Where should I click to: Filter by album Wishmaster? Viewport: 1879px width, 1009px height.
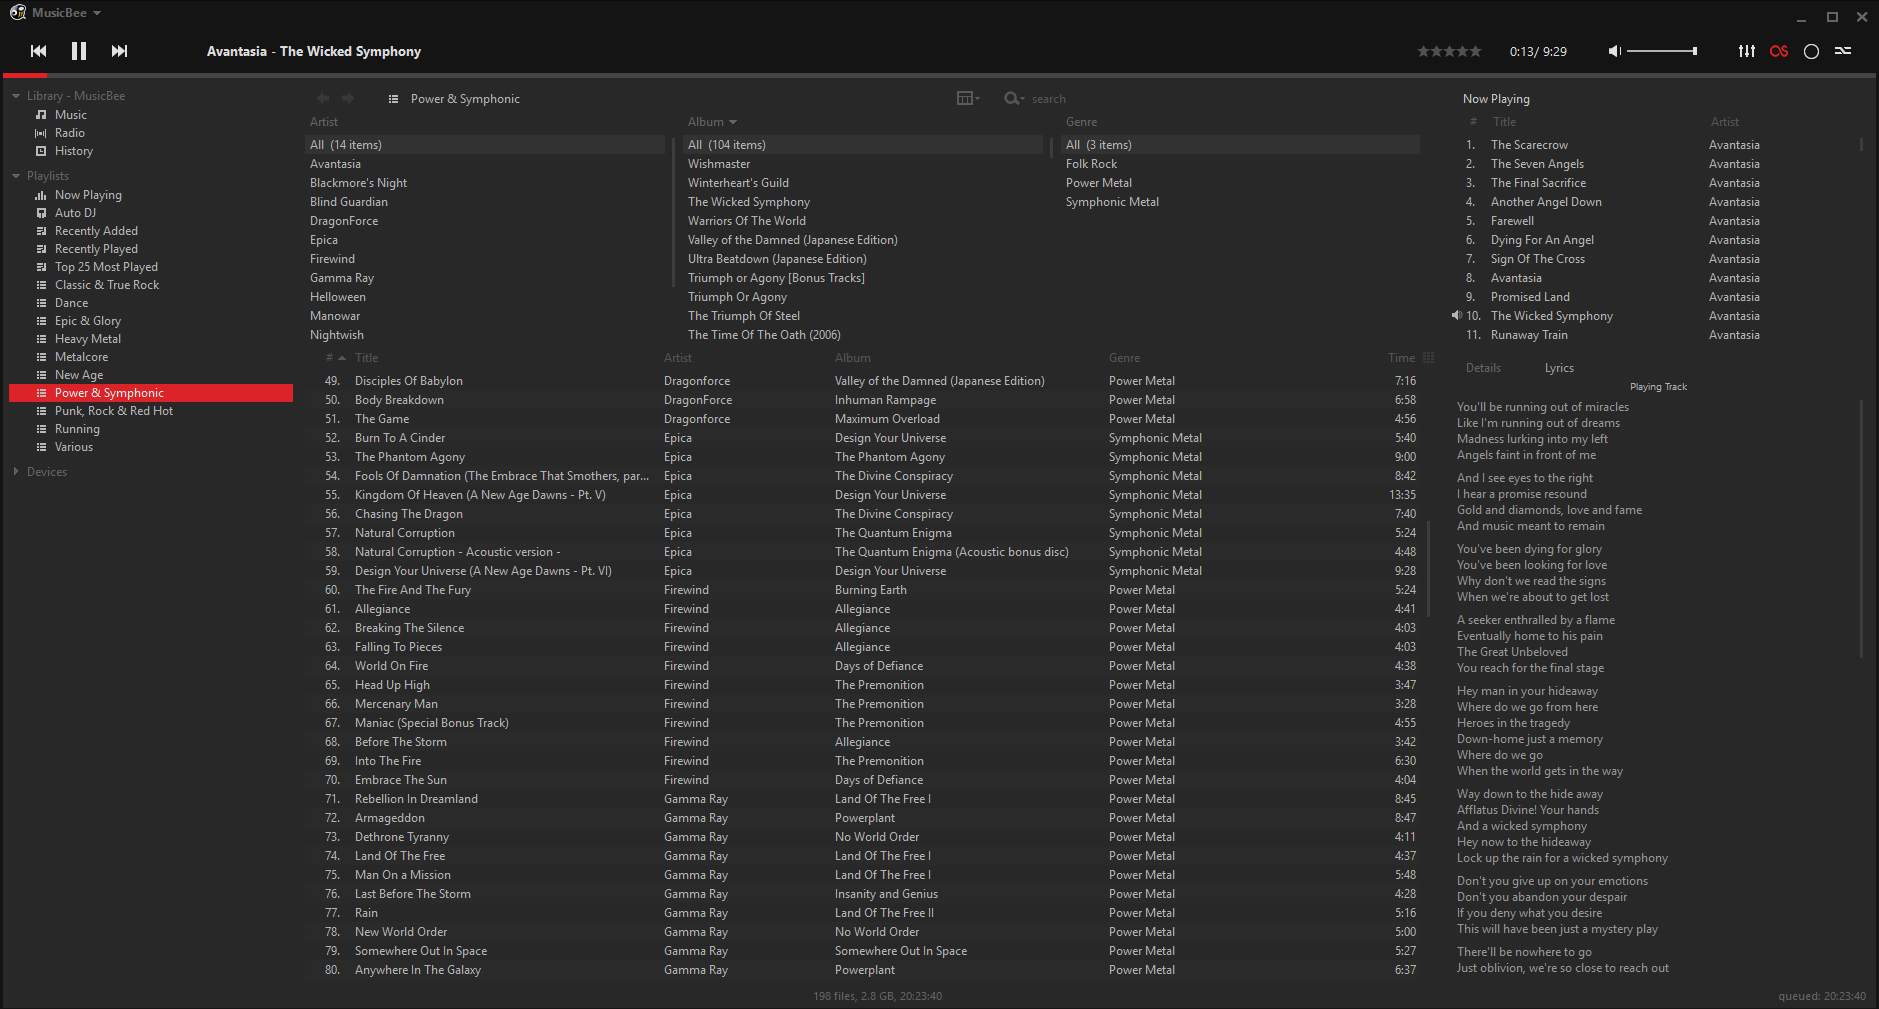tap(719, 164)
